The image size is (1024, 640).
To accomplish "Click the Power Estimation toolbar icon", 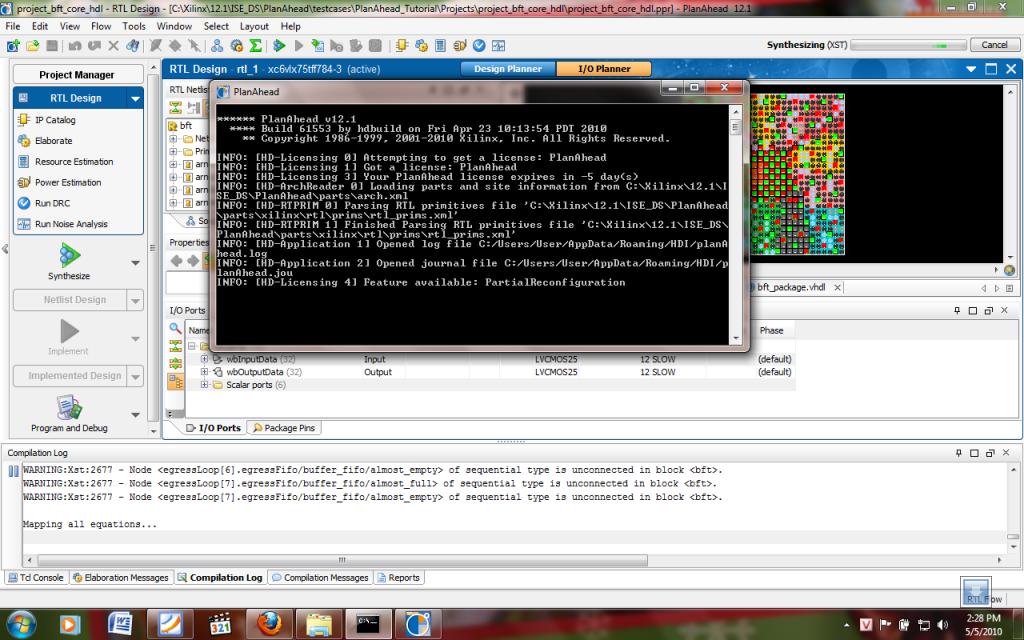I will 460,46.
